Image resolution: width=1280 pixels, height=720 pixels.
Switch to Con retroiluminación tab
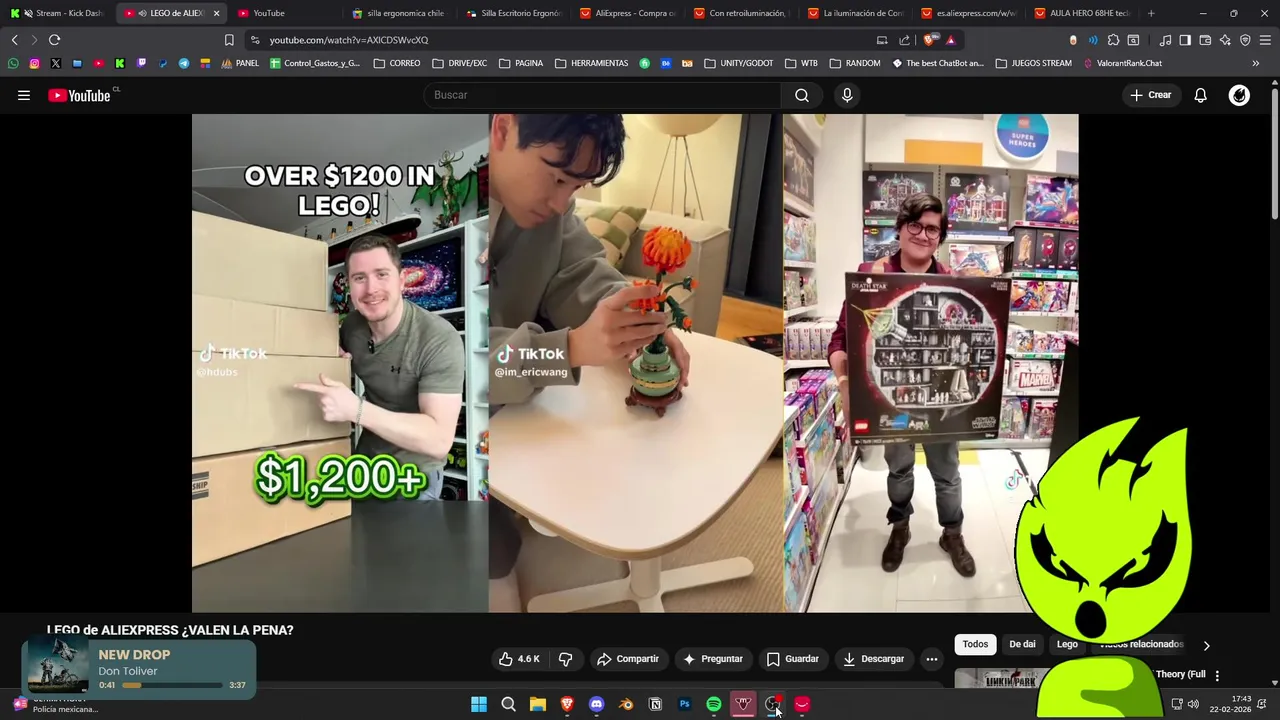point(741,13)
